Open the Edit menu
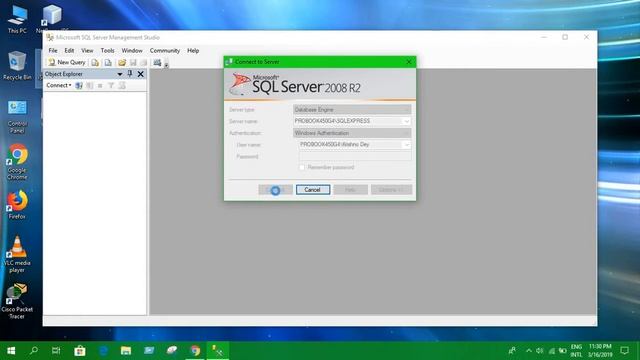640x360 pixels. point(69,51)
